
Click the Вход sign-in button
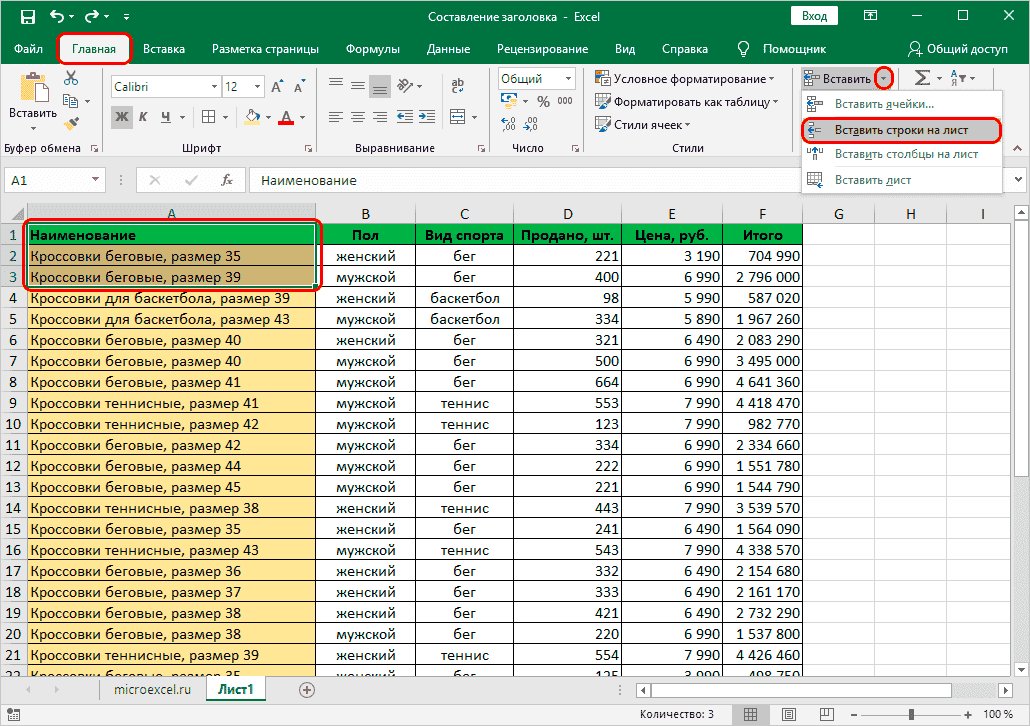814,16
